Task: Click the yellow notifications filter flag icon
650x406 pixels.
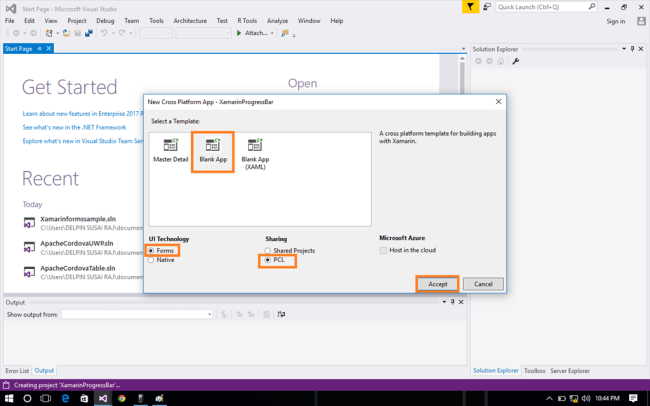Action: [470, 7]
